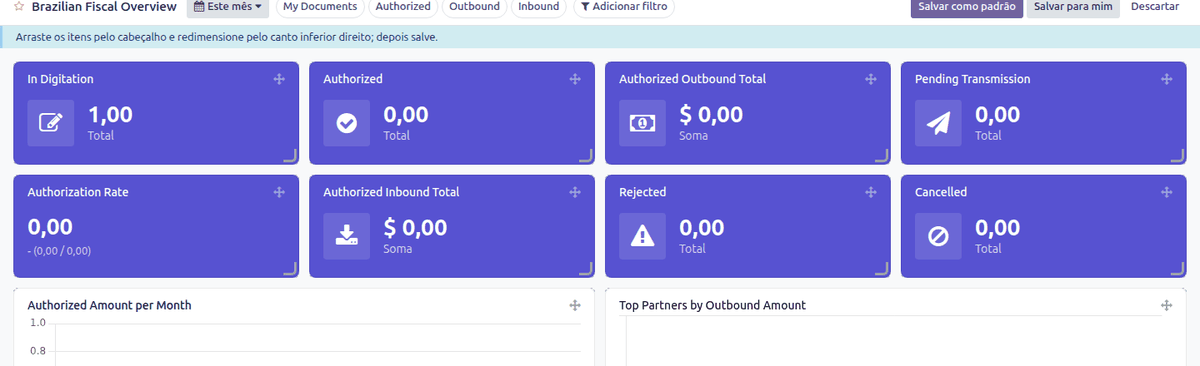
Task: Click the money icon in Authorized Outbound Total
Action: [x=642, y=122]
